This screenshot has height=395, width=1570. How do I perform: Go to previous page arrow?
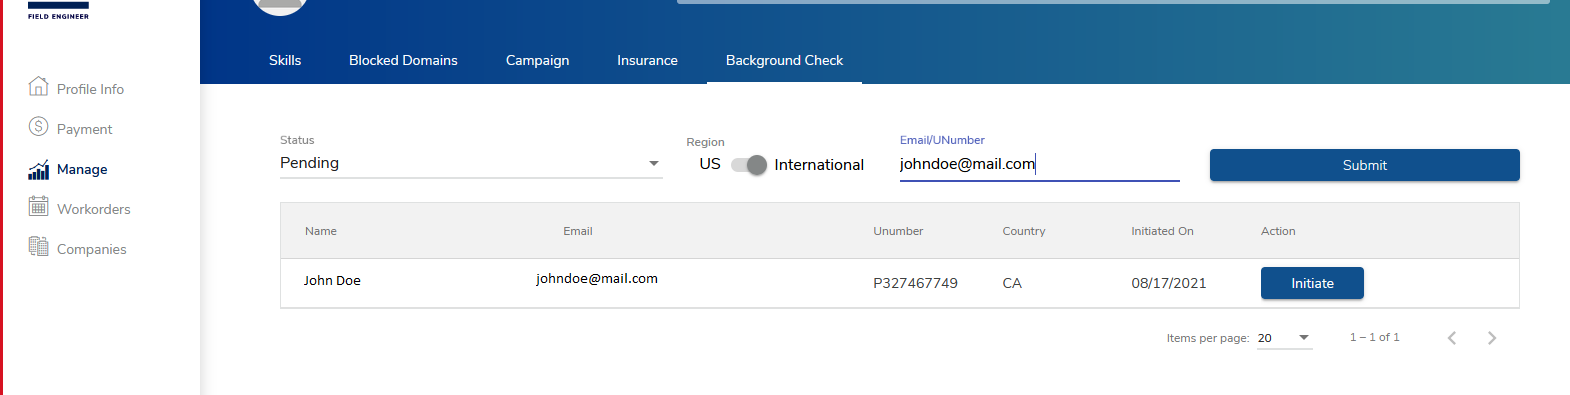[1452, 338]
